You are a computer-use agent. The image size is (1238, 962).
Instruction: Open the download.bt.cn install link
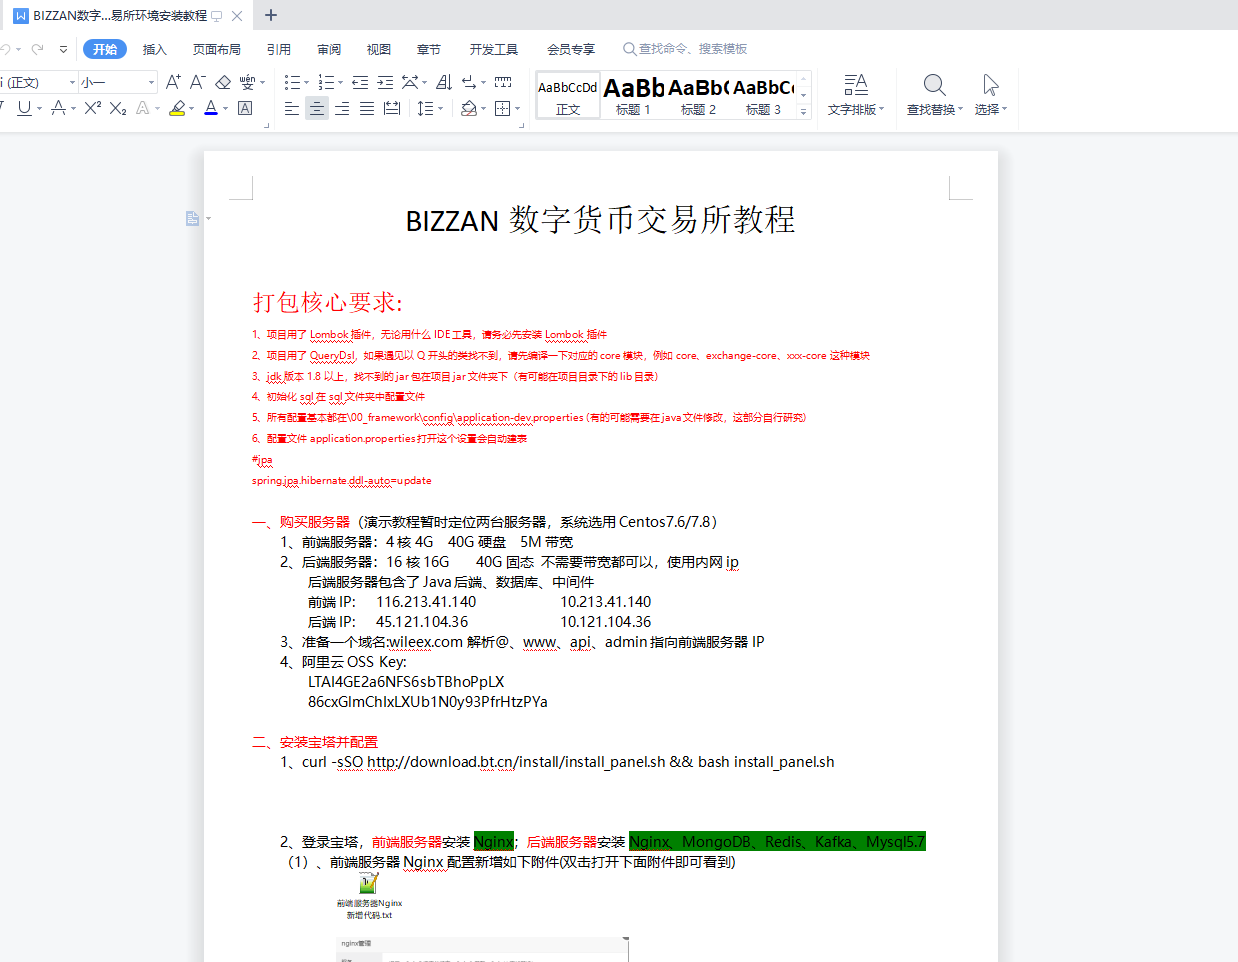[x=516, y=762]
